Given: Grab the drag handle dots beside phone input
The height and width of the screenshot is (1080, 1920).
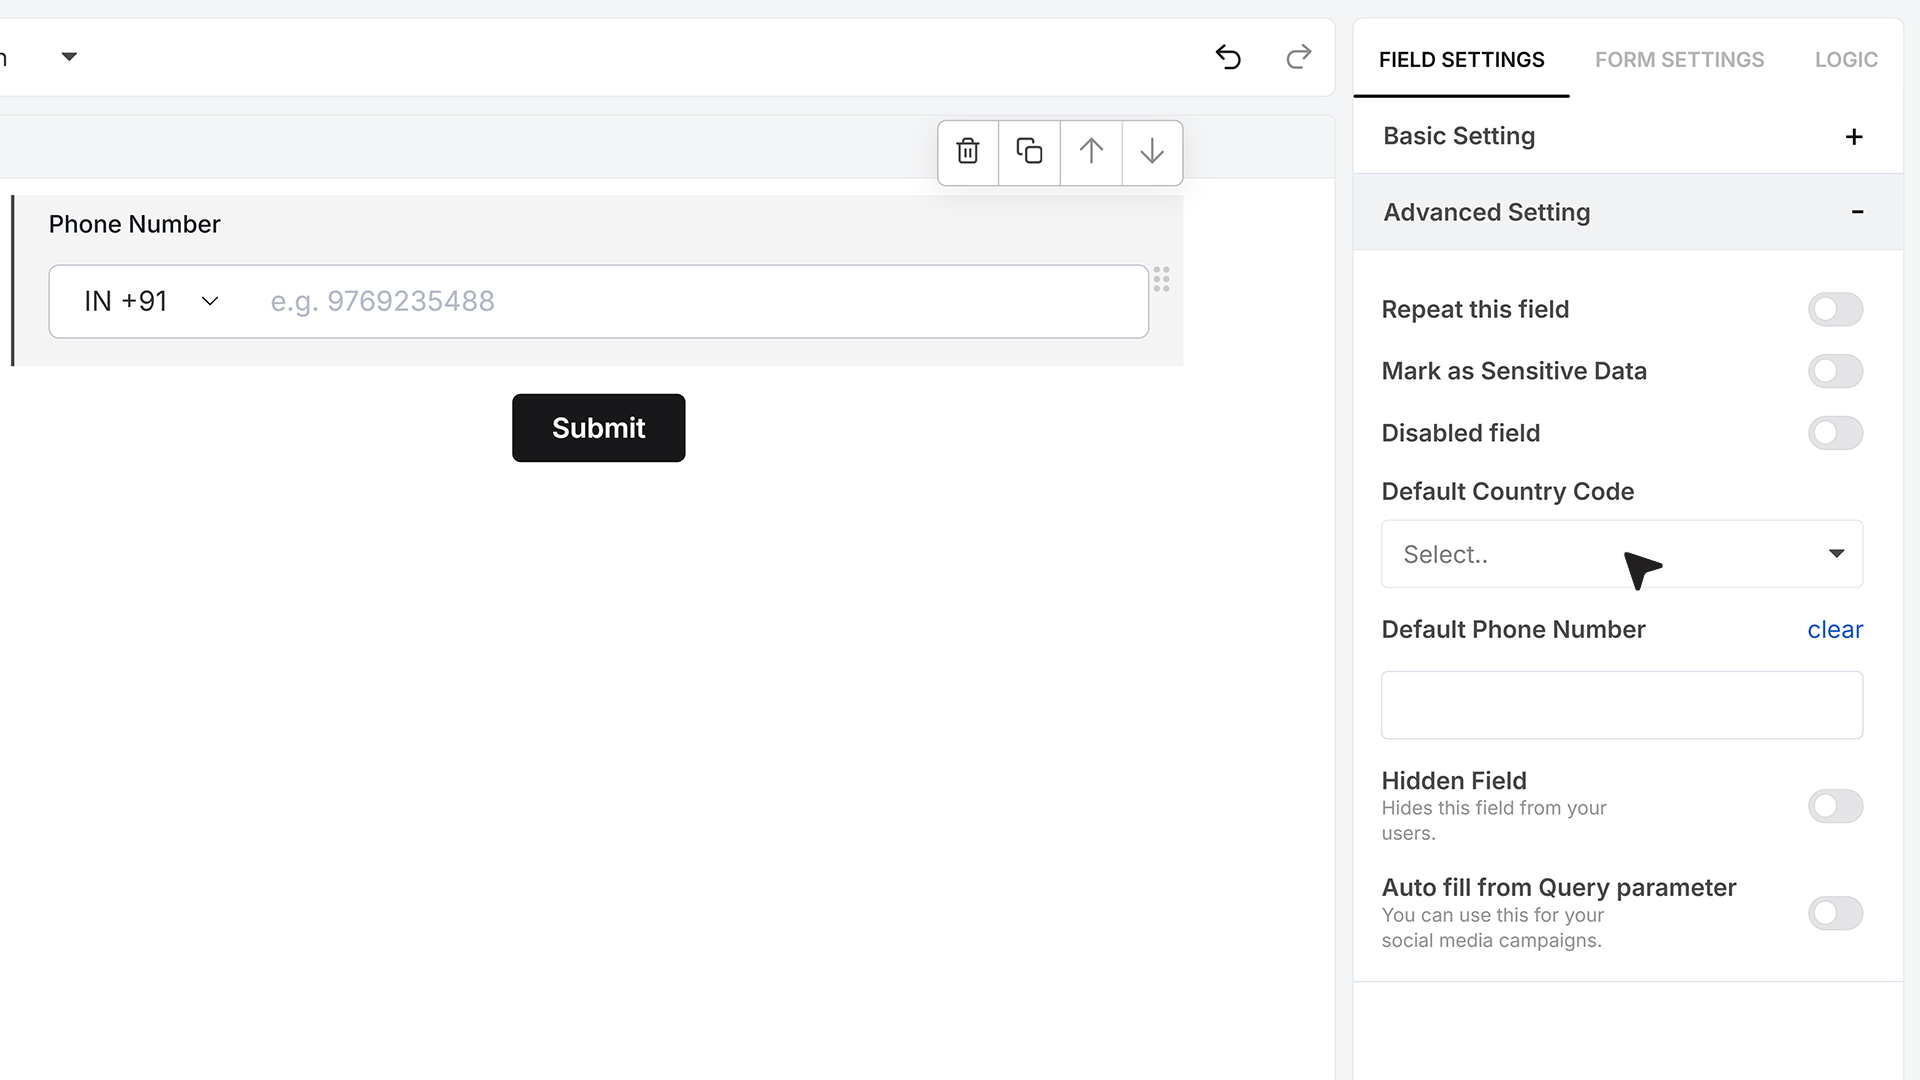Looking at the screenshot, I should pyautogui.click(x=1161, y=279).
